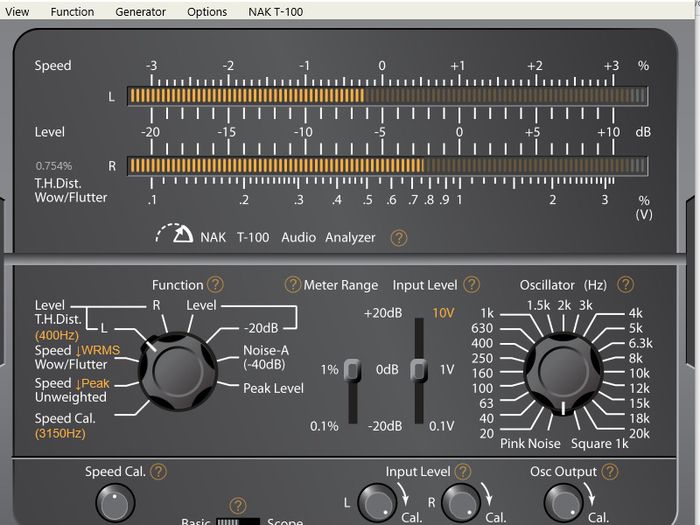Set Meter Range to +20dB
The width and height of the screenshot is (700, 525).
tap(383, 313)
